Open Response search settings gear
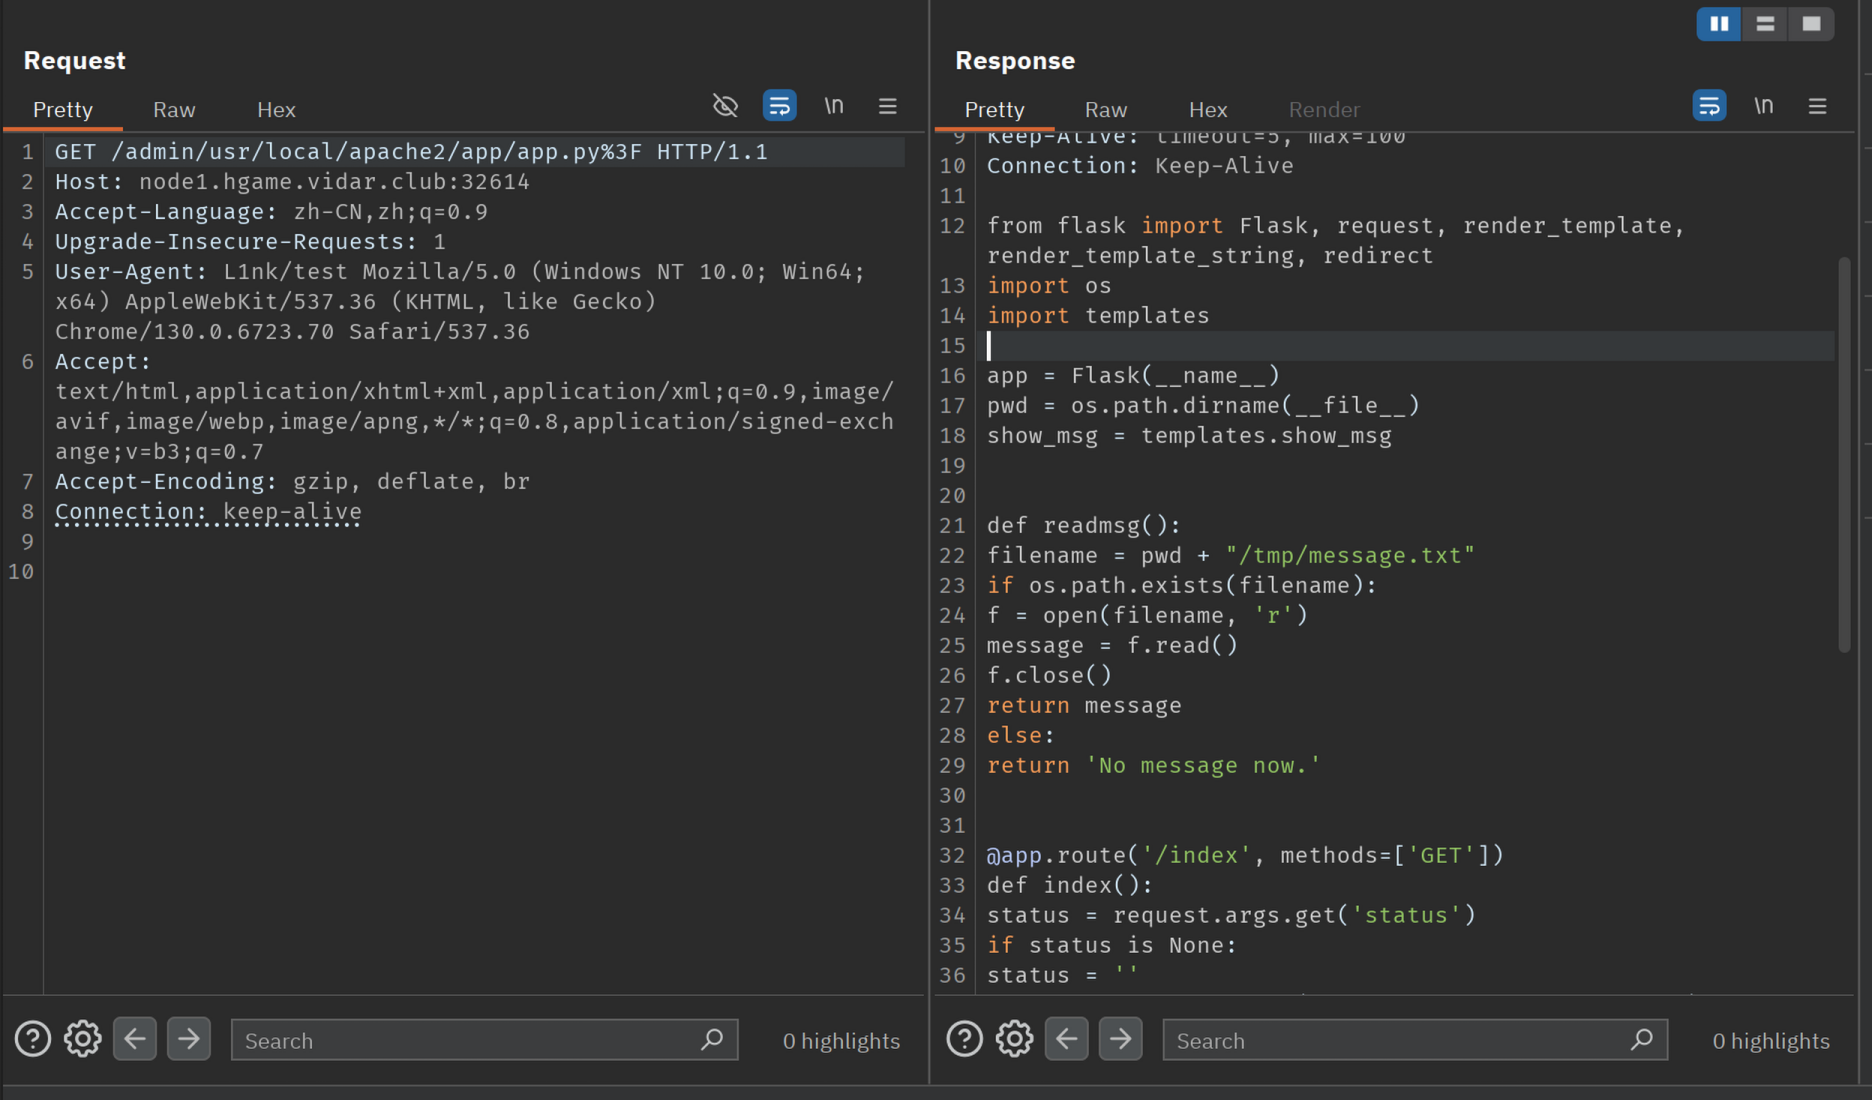The image size is (1872, 1100). 1015,1040
